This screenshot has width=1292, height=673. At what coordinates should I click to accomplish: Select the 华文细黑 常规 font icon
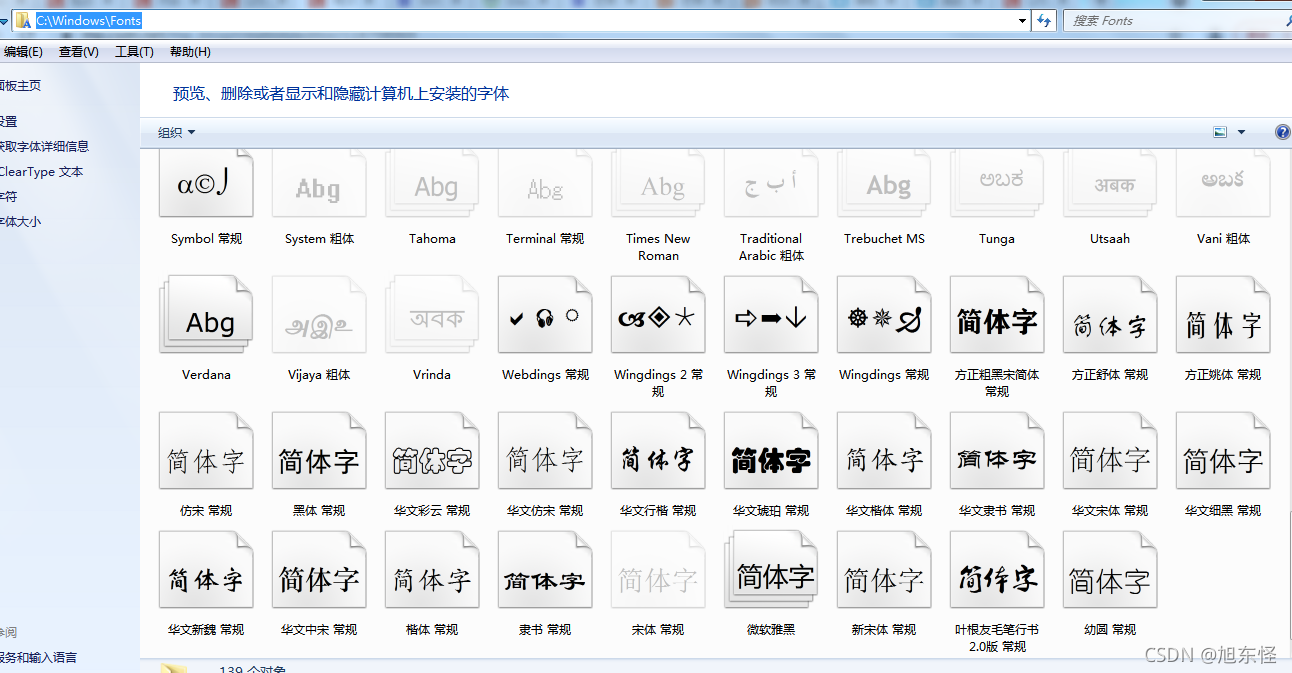pos(1223,451)
